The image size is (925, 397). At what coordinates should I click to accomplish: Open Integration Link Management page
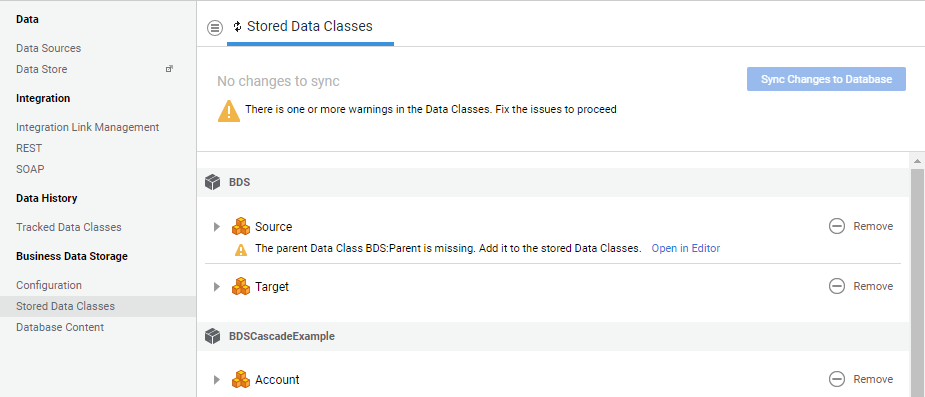tap(87, 127)
